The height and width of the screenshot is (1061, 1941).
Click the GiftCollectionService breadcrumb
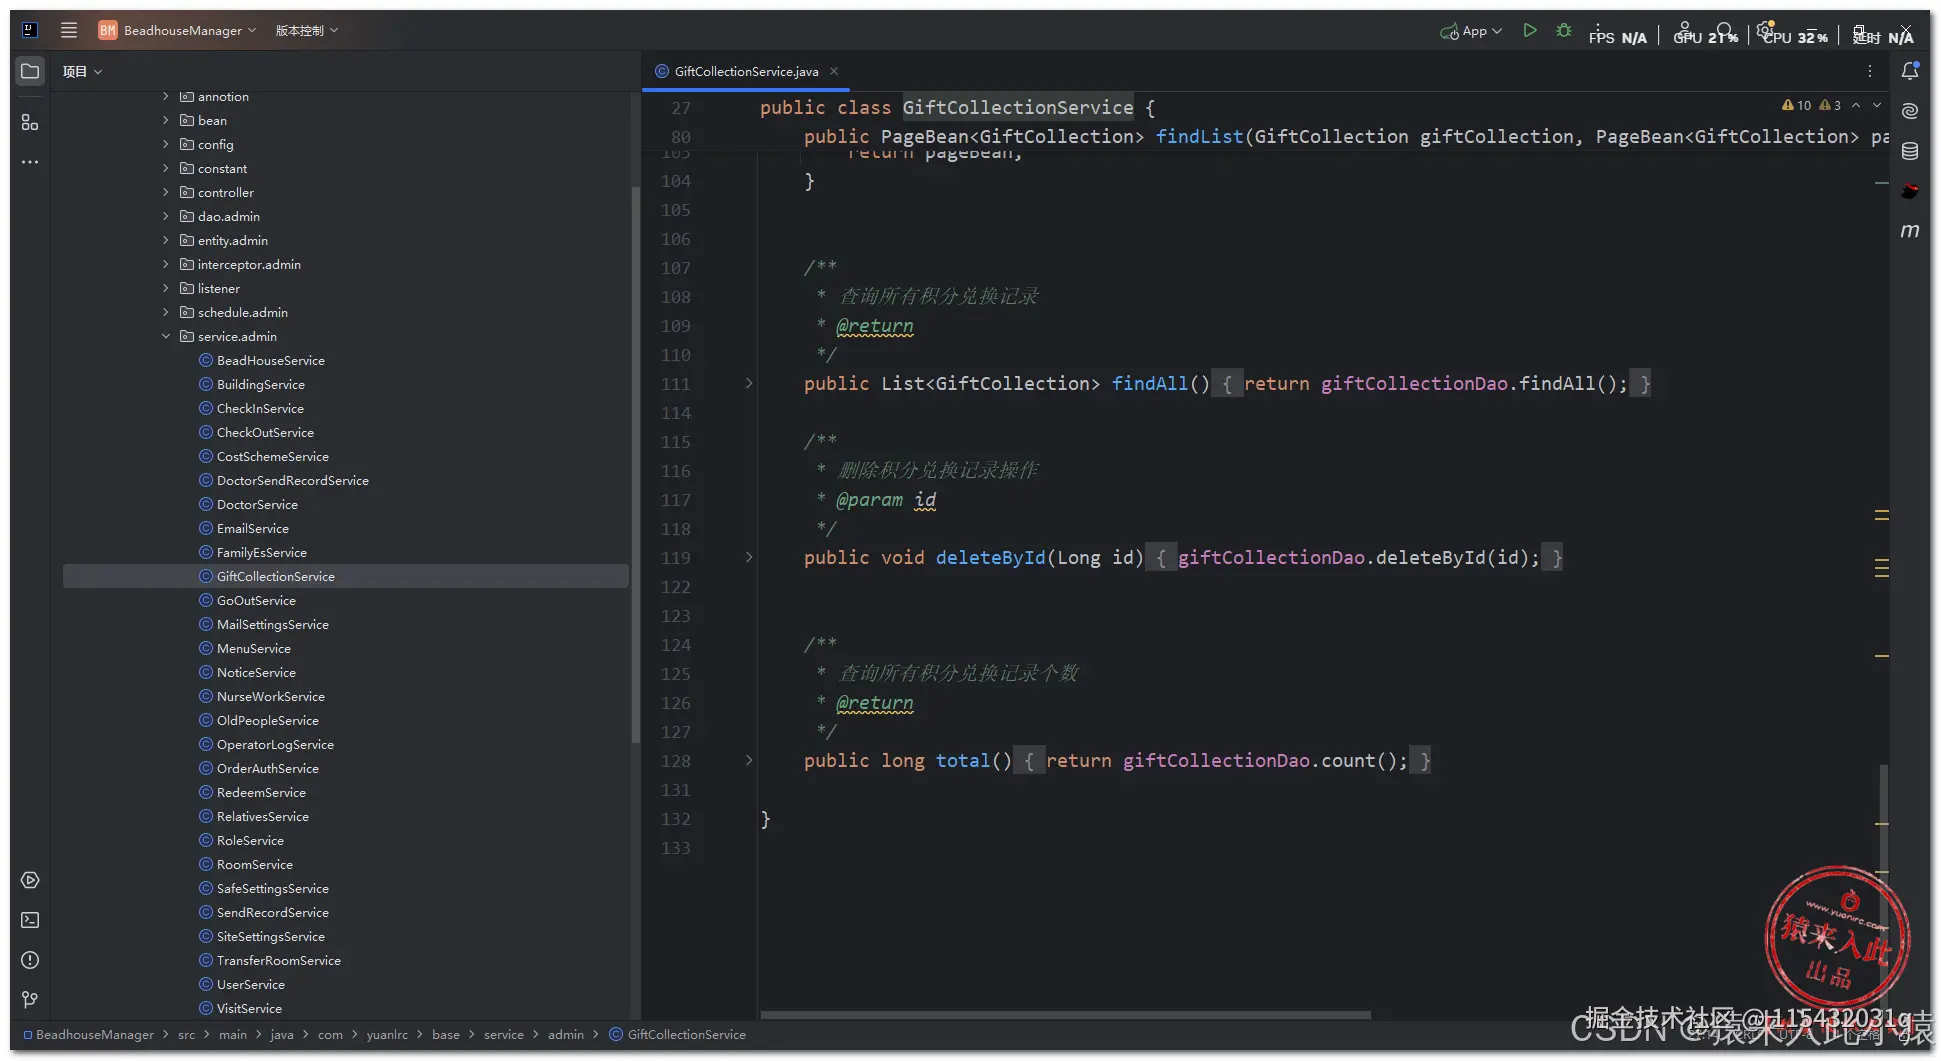pyautogui.click(x=686, y=1035)
